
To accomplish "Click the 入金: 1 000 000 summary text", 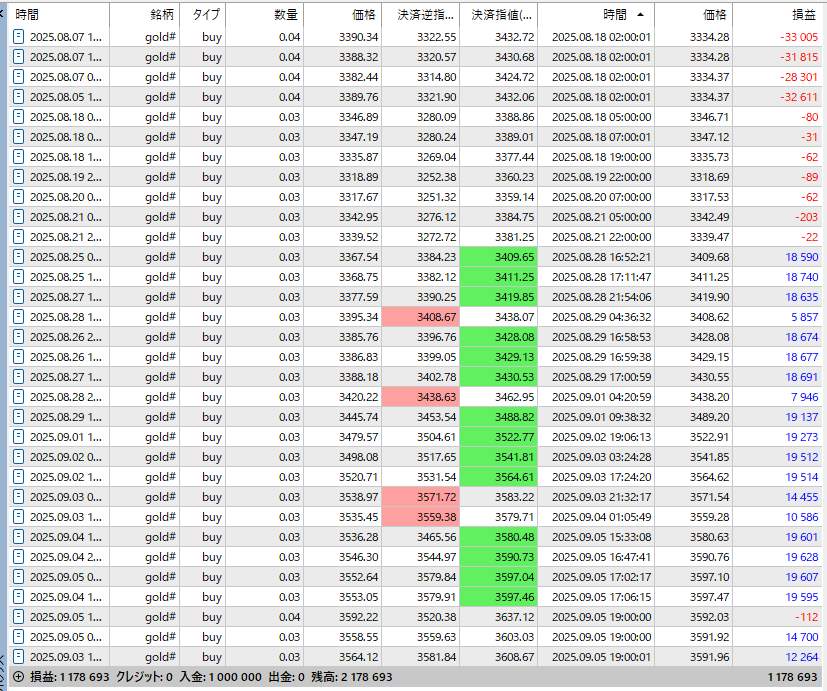I will coord(220,677).
